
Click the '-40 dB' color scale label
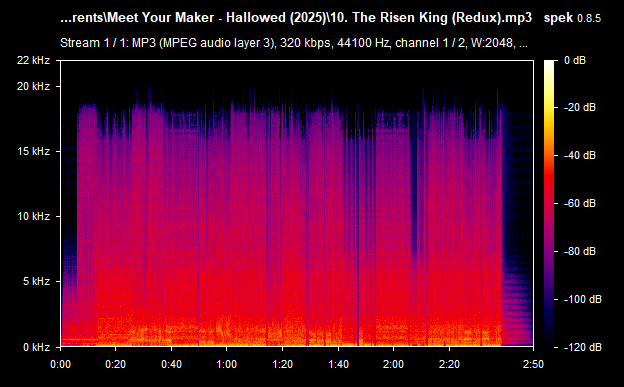coord(580,155)
